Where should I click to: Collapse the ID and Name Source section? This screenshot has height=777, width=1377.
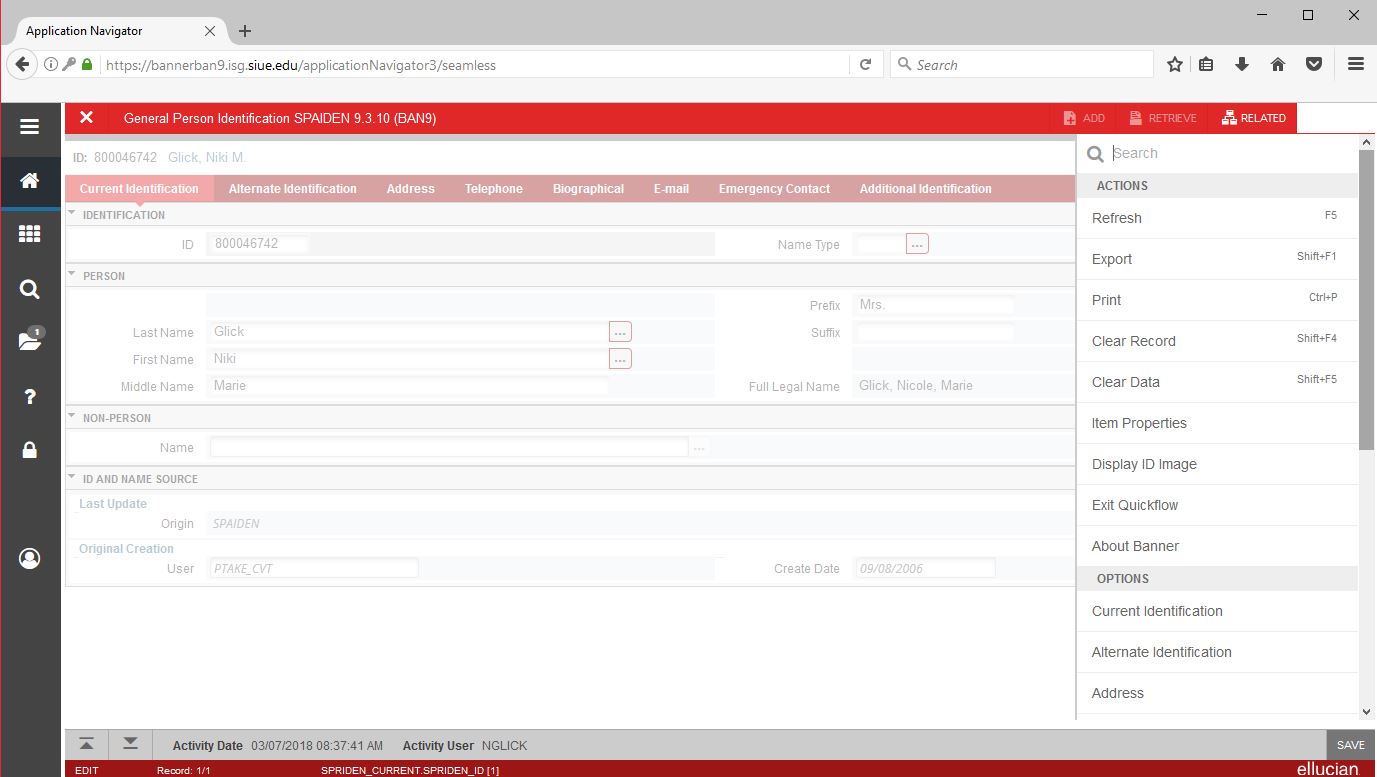point(72,478)
